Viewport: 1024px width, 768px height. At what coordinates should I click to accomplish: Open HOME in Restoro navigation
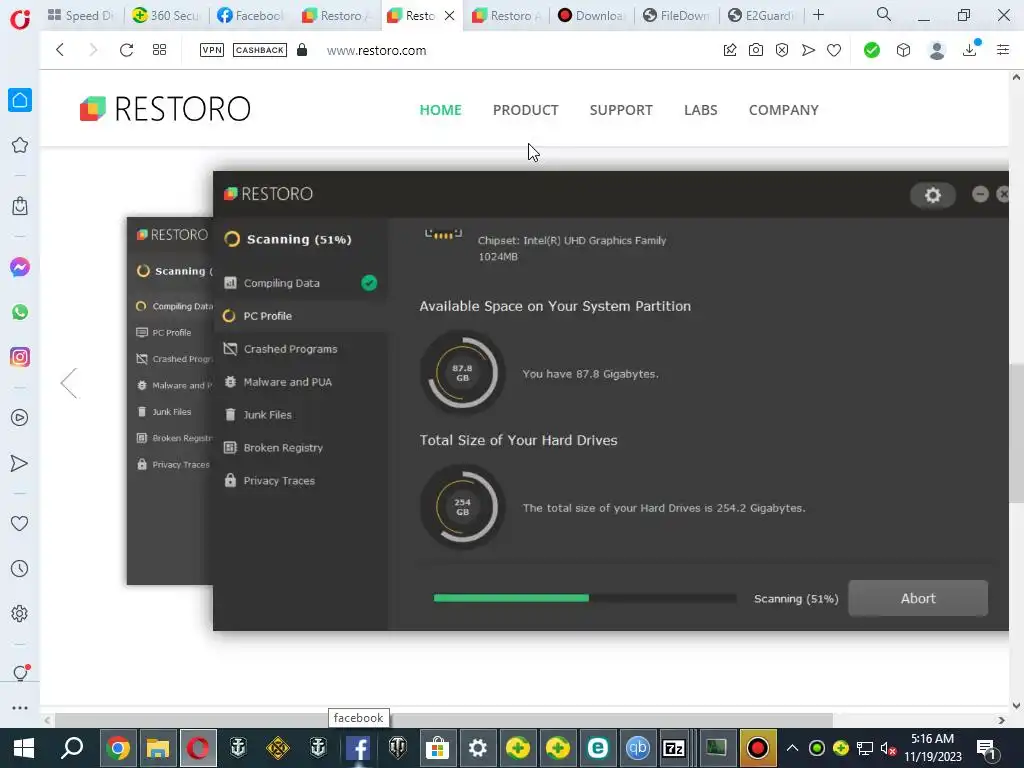coord(440,110)
